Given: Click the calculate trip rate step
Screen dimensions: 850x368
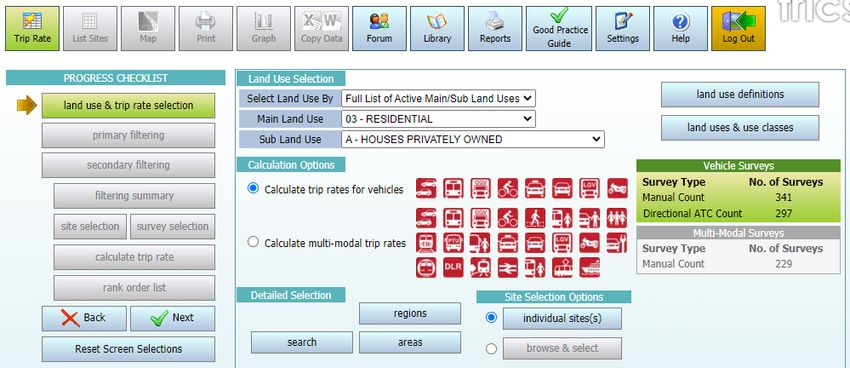Looking at the screenshot, I should [134, 257].
